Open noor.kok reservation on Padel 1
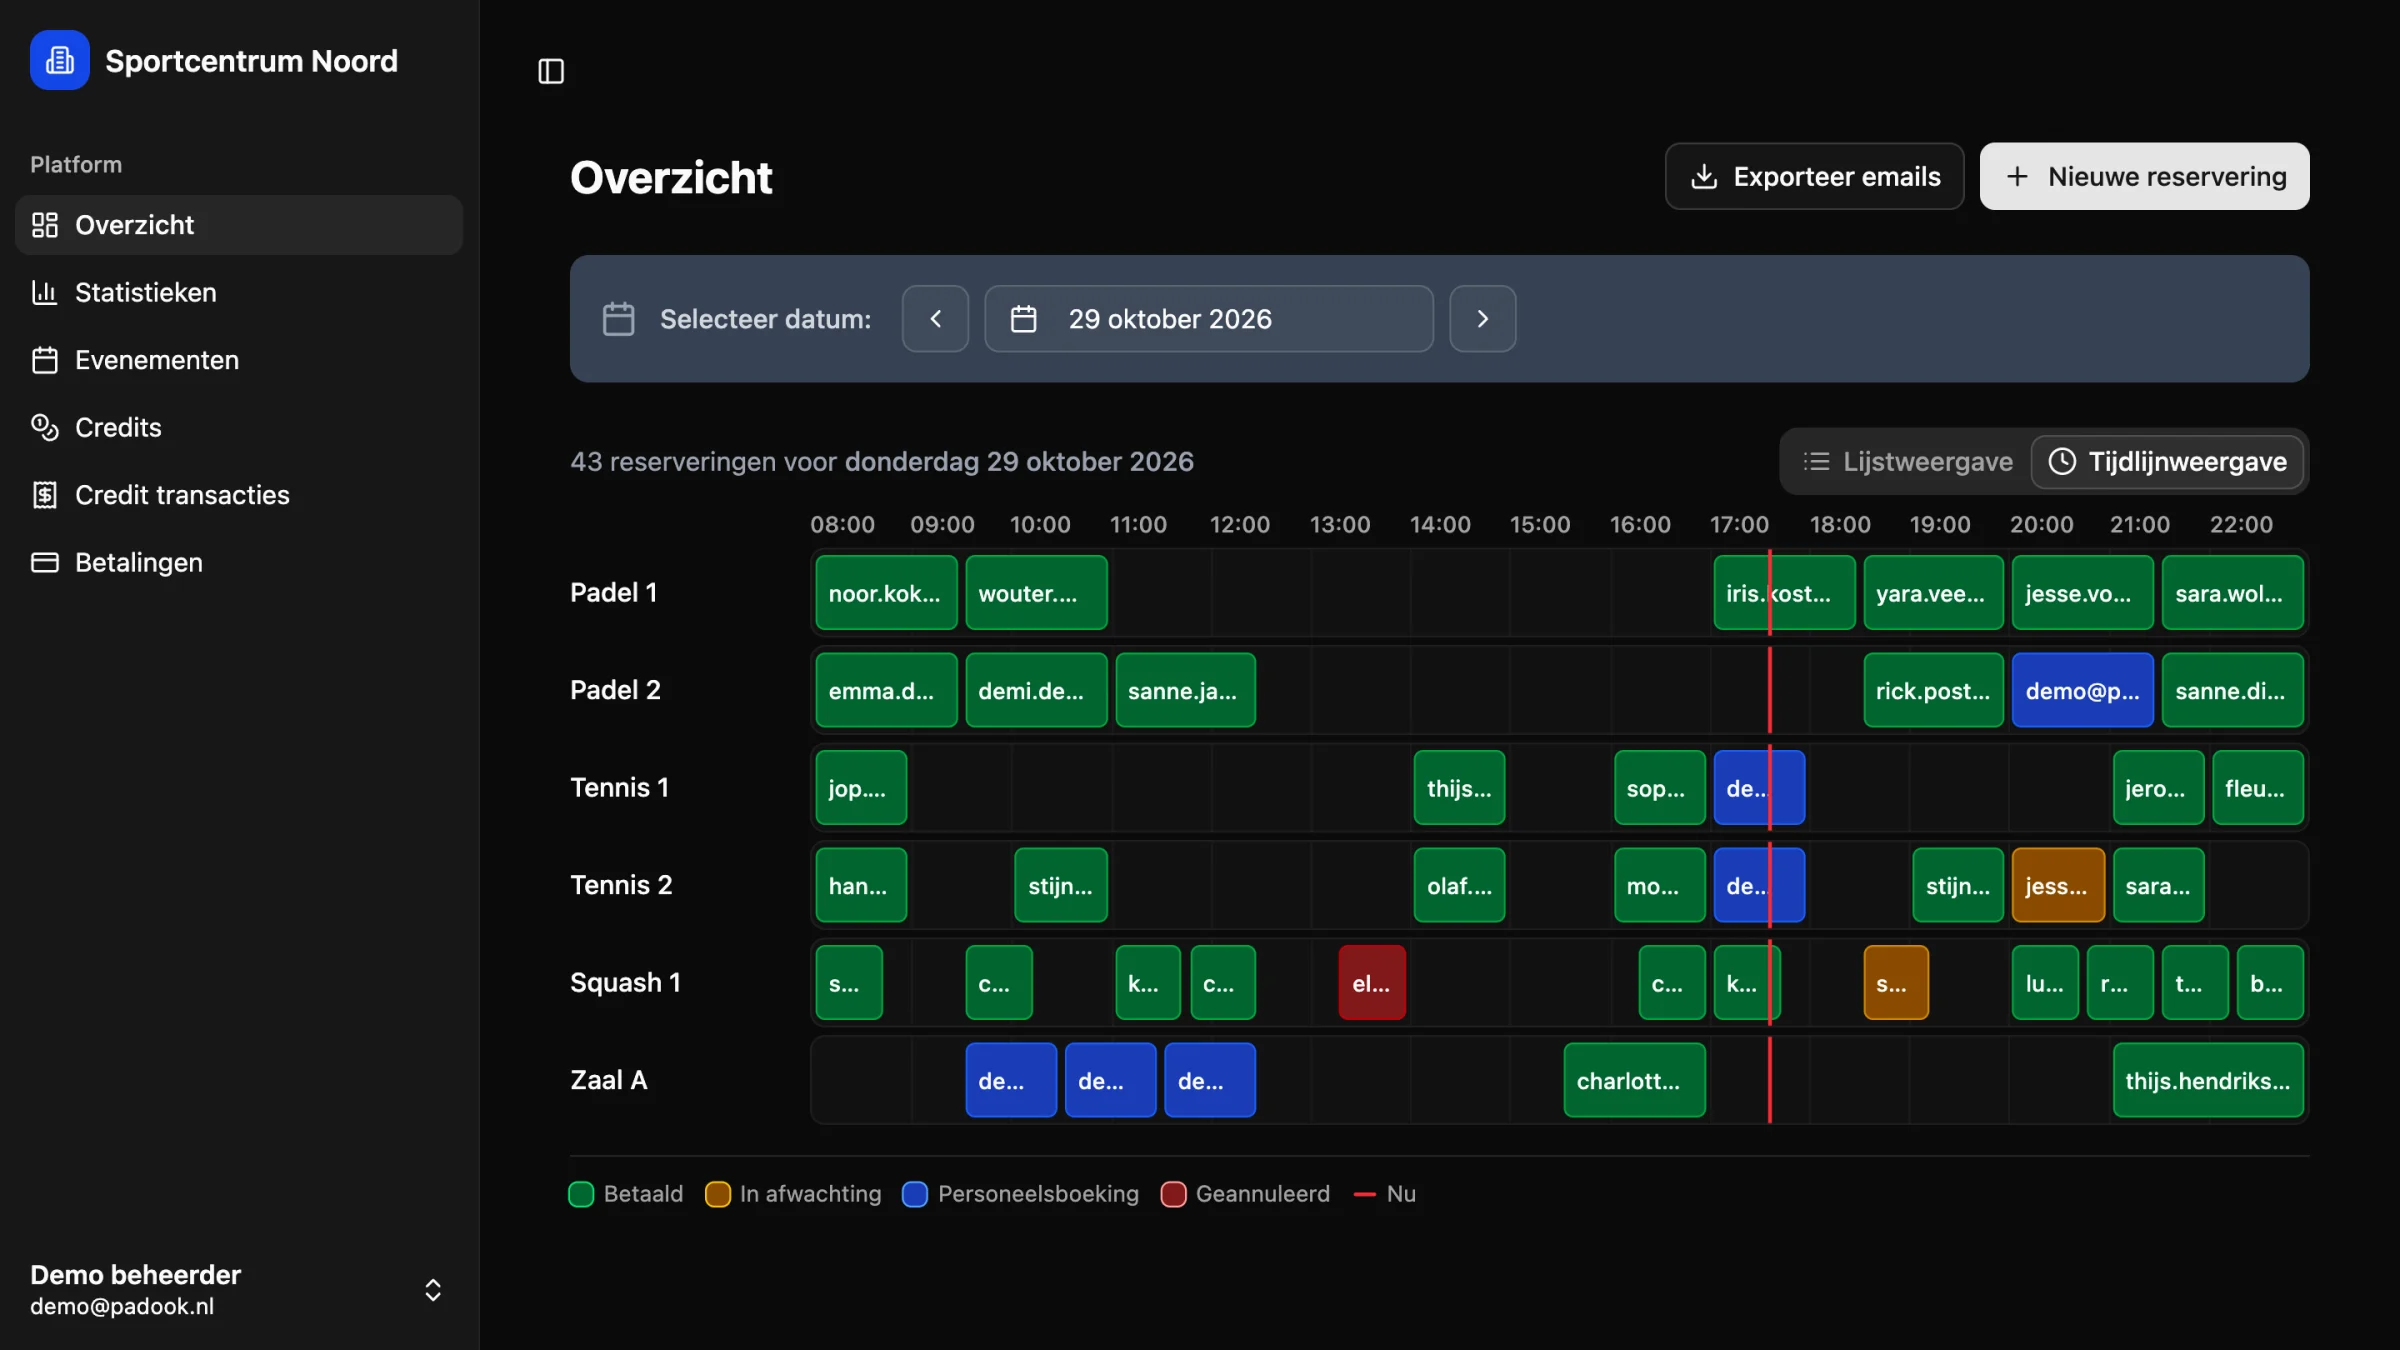The image size is (2400, 1350). click(x=886, y=593)
